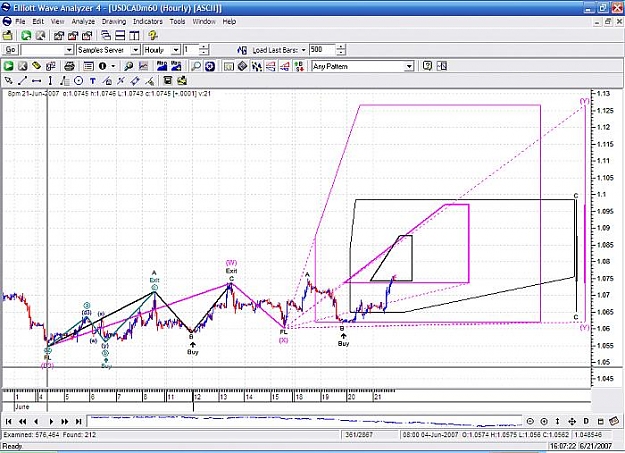
Task: Open the Window menu
Action: tap(204, 22)
